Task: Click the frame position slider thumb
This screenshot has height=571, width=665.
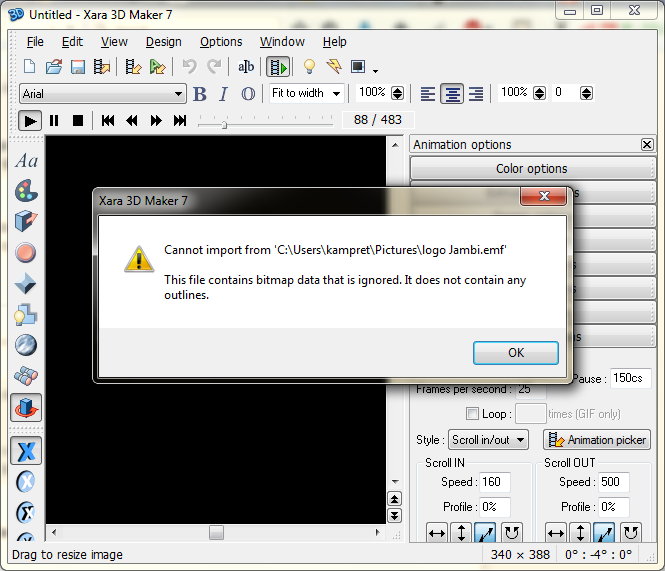Action: point(224,125)
